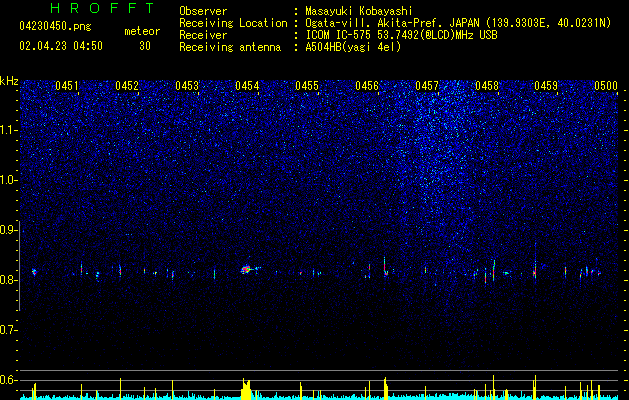Click observer name Masayuki Kobayashi

[x=359, y=11]
